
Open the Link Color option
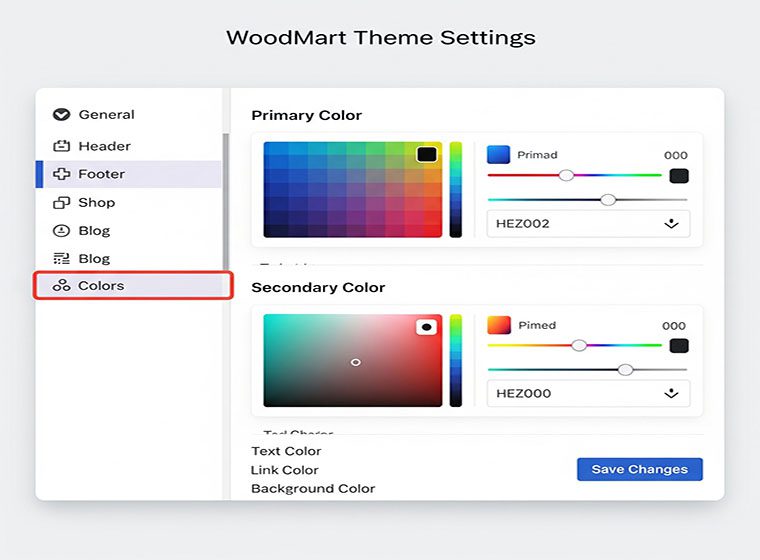click(x=285, y=470)
